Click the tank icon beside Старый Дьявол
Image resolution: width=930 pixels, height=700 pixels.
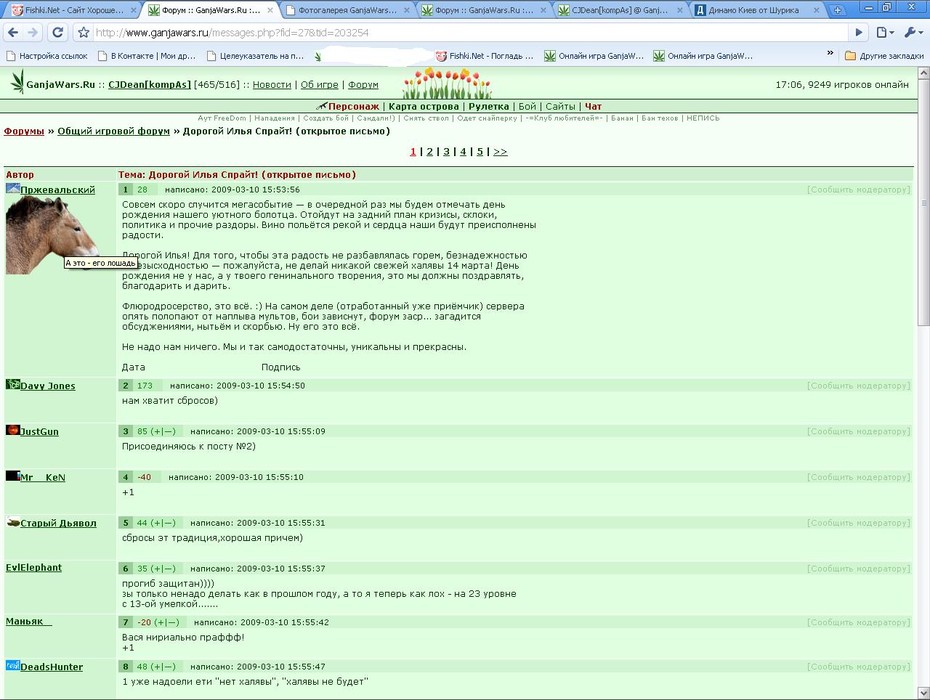tap(12, 522)
